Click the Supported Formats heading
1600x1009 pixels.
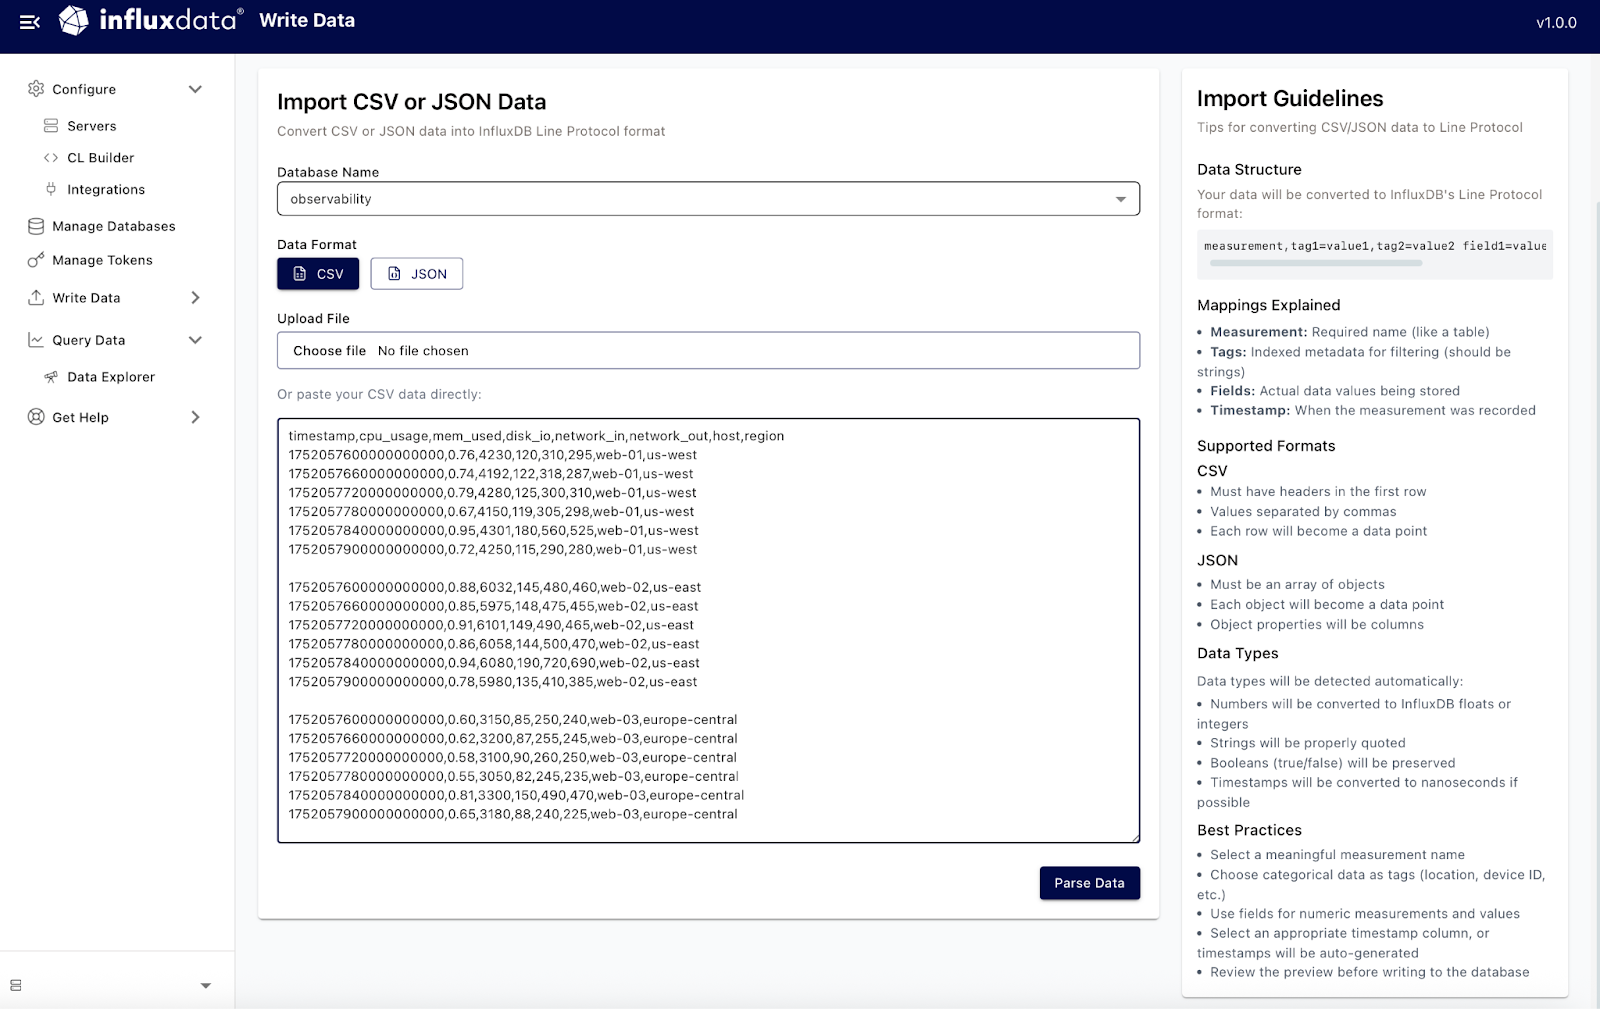point(1266,446)
